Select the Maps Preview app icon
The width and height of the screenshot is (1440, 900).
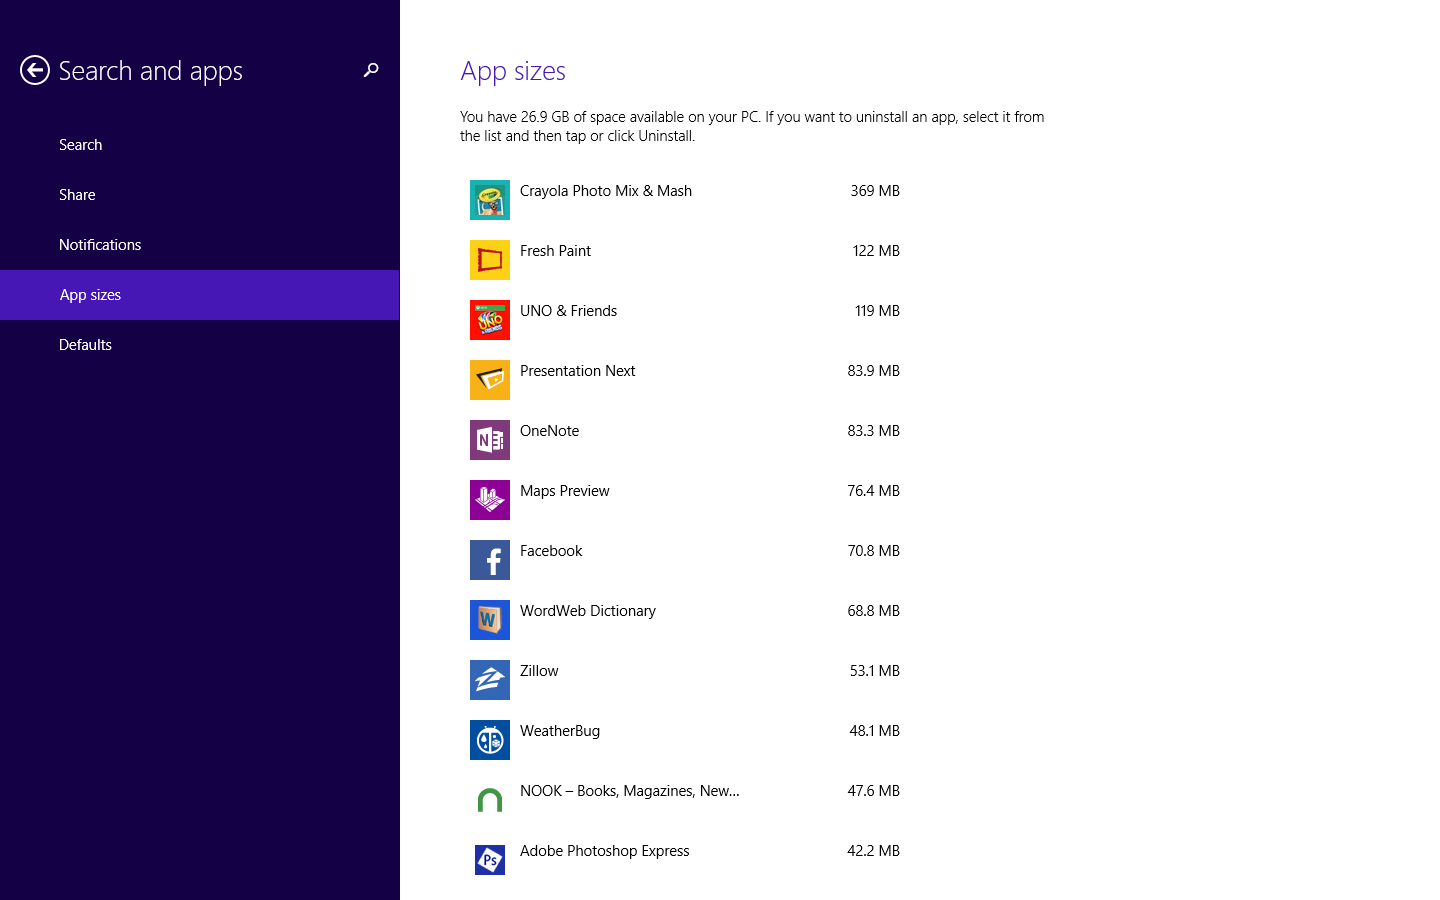[x=490, y=500]
